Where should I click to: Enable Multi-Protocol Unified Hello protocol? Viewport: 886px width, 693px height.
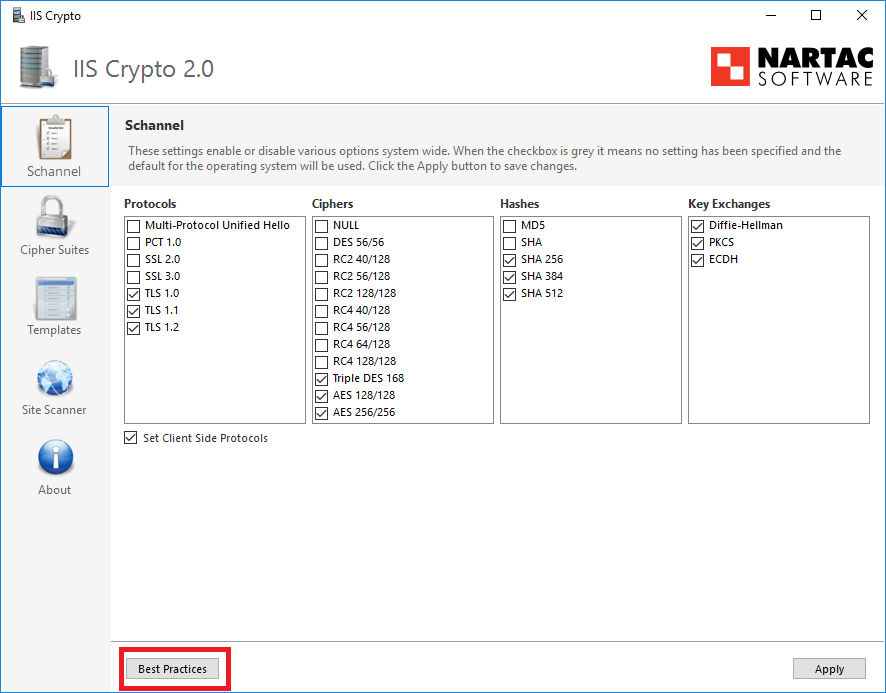click(x=133, y=226)
